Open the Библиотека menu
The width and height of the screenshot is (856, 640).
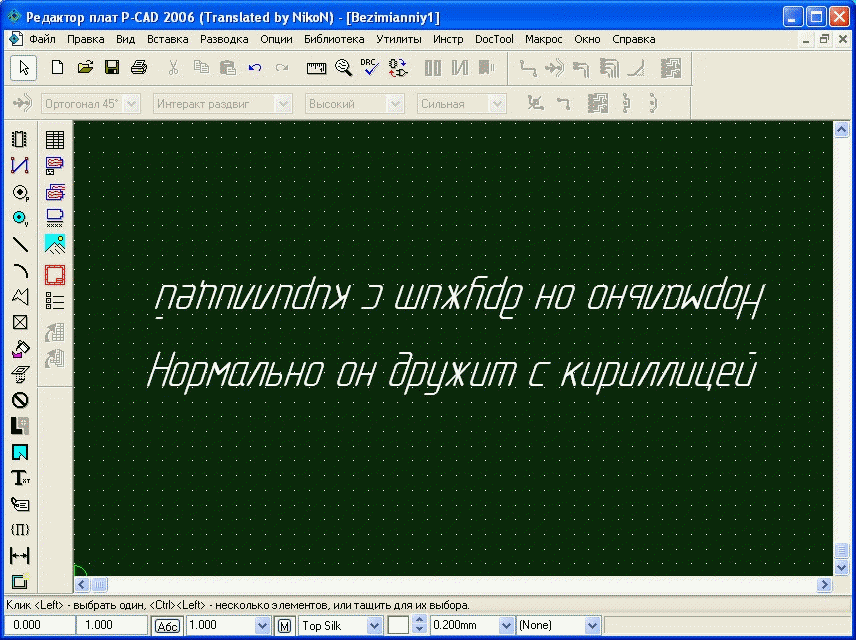tap(334, 39)
